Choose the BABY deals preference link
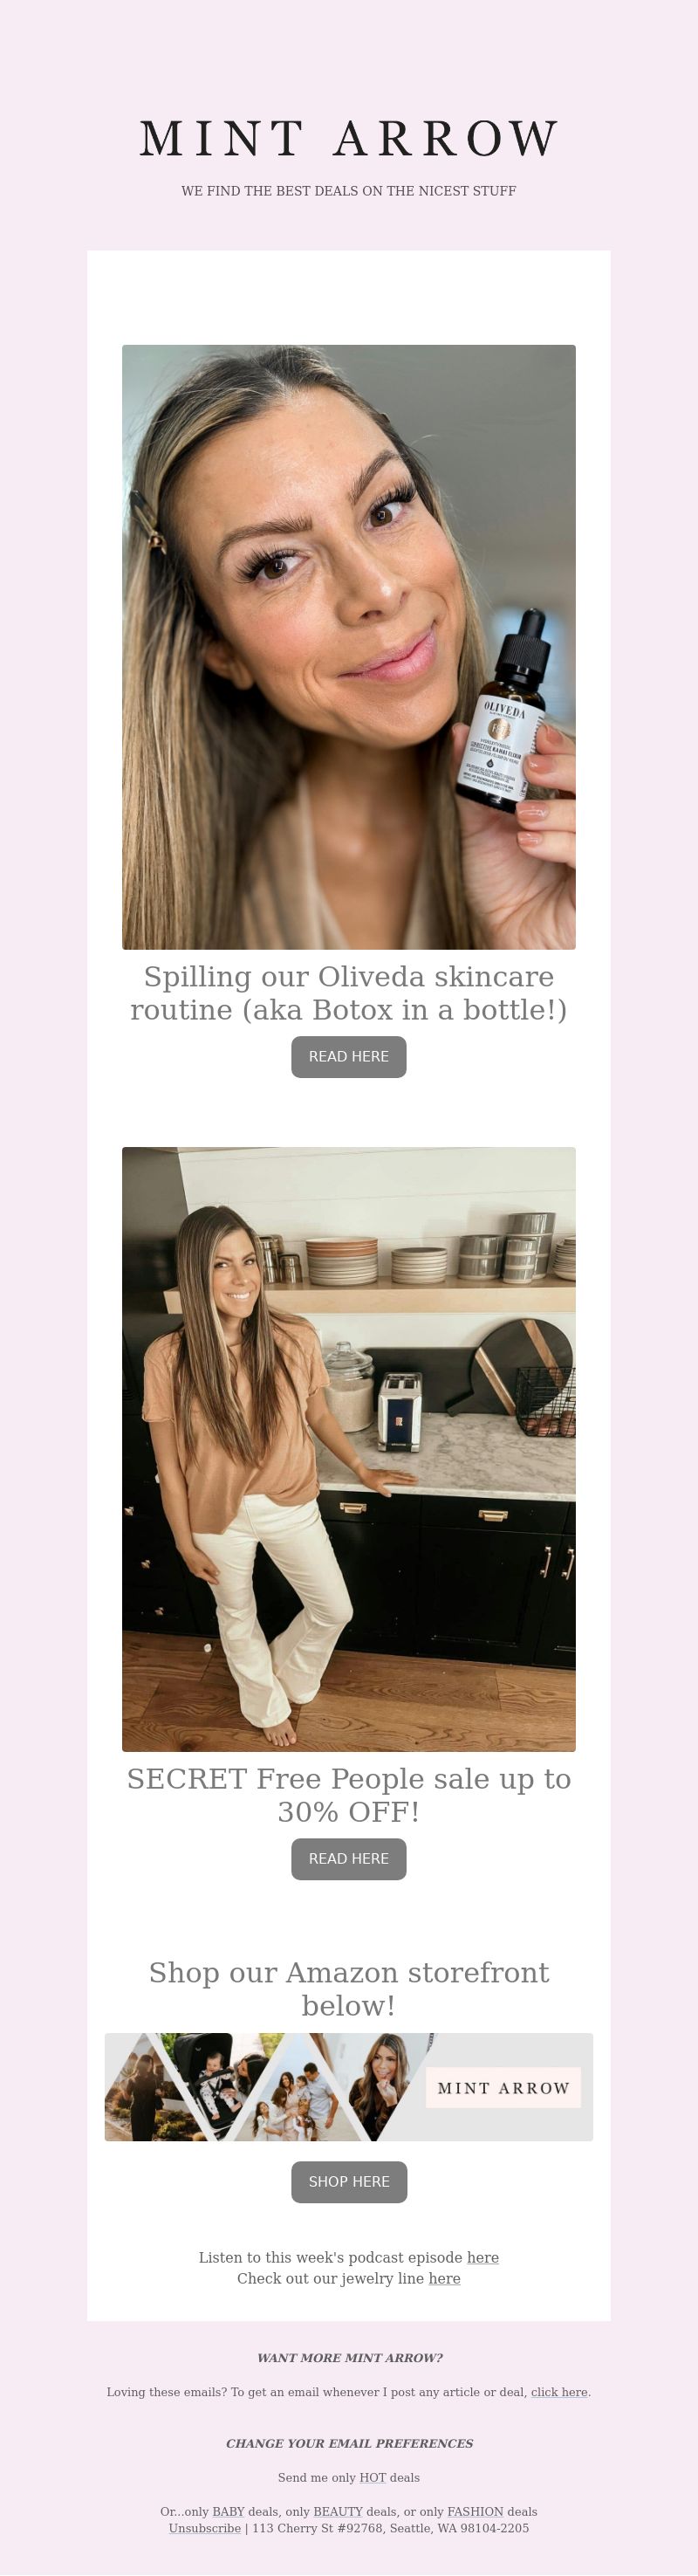Image resolution: width=698 pixels, height=2576 pixels. point(228,2511)
